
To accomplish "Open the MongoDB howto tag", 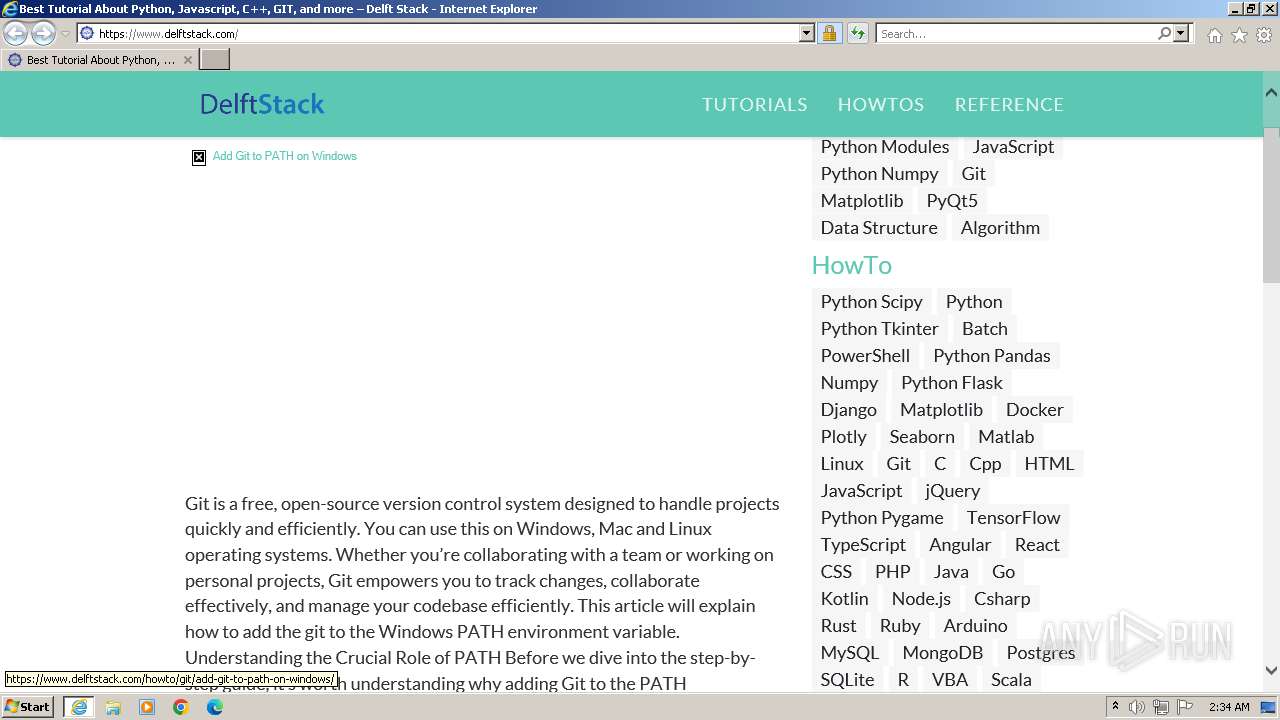I will [x=943, y=652].
